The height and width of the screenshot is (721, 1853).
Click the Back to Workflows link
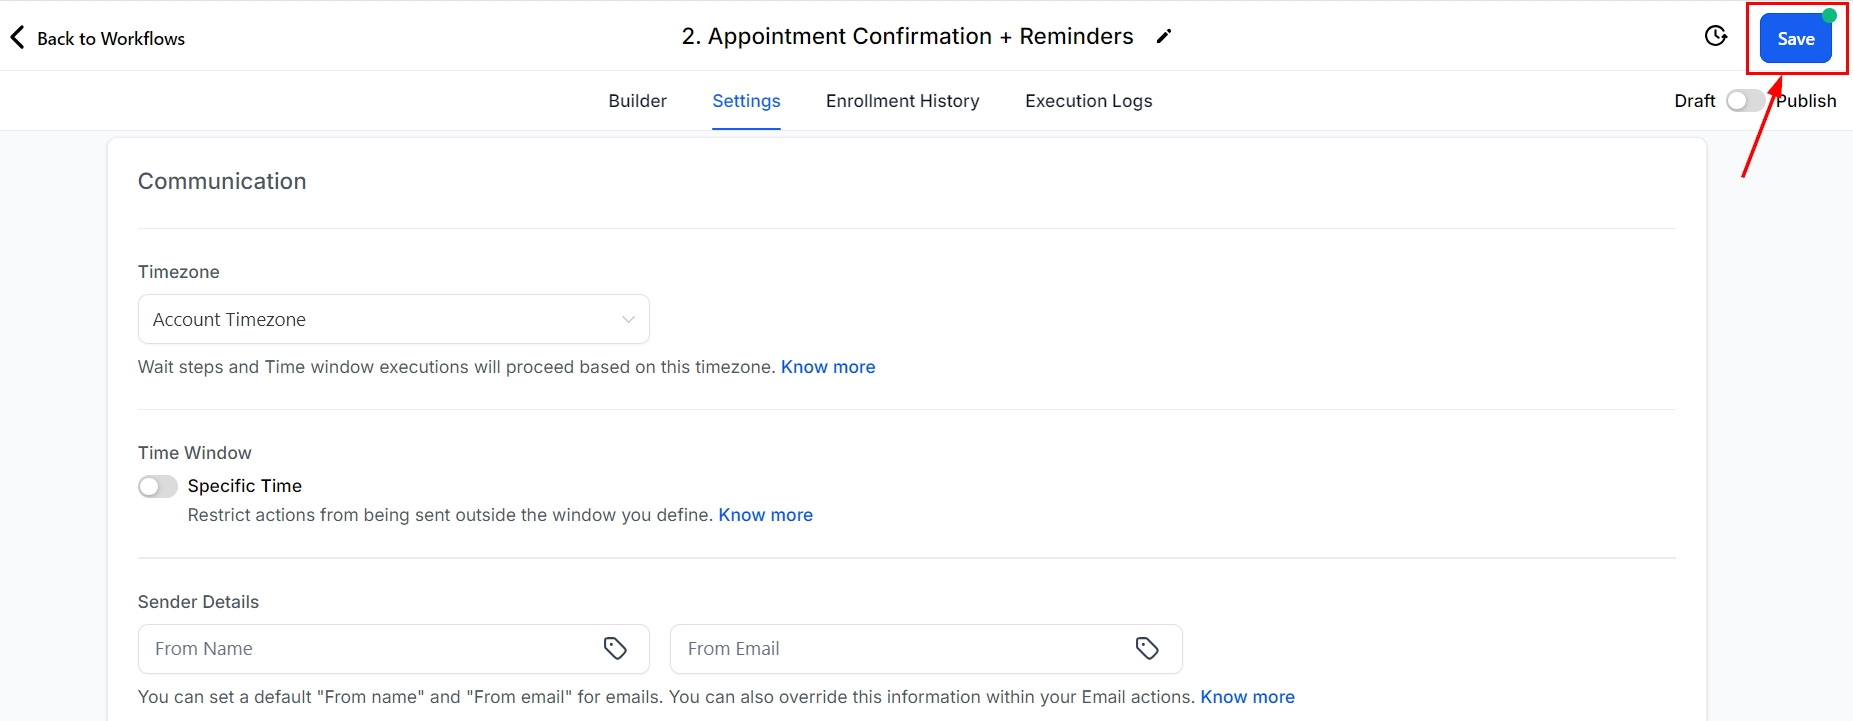[110, 39]
